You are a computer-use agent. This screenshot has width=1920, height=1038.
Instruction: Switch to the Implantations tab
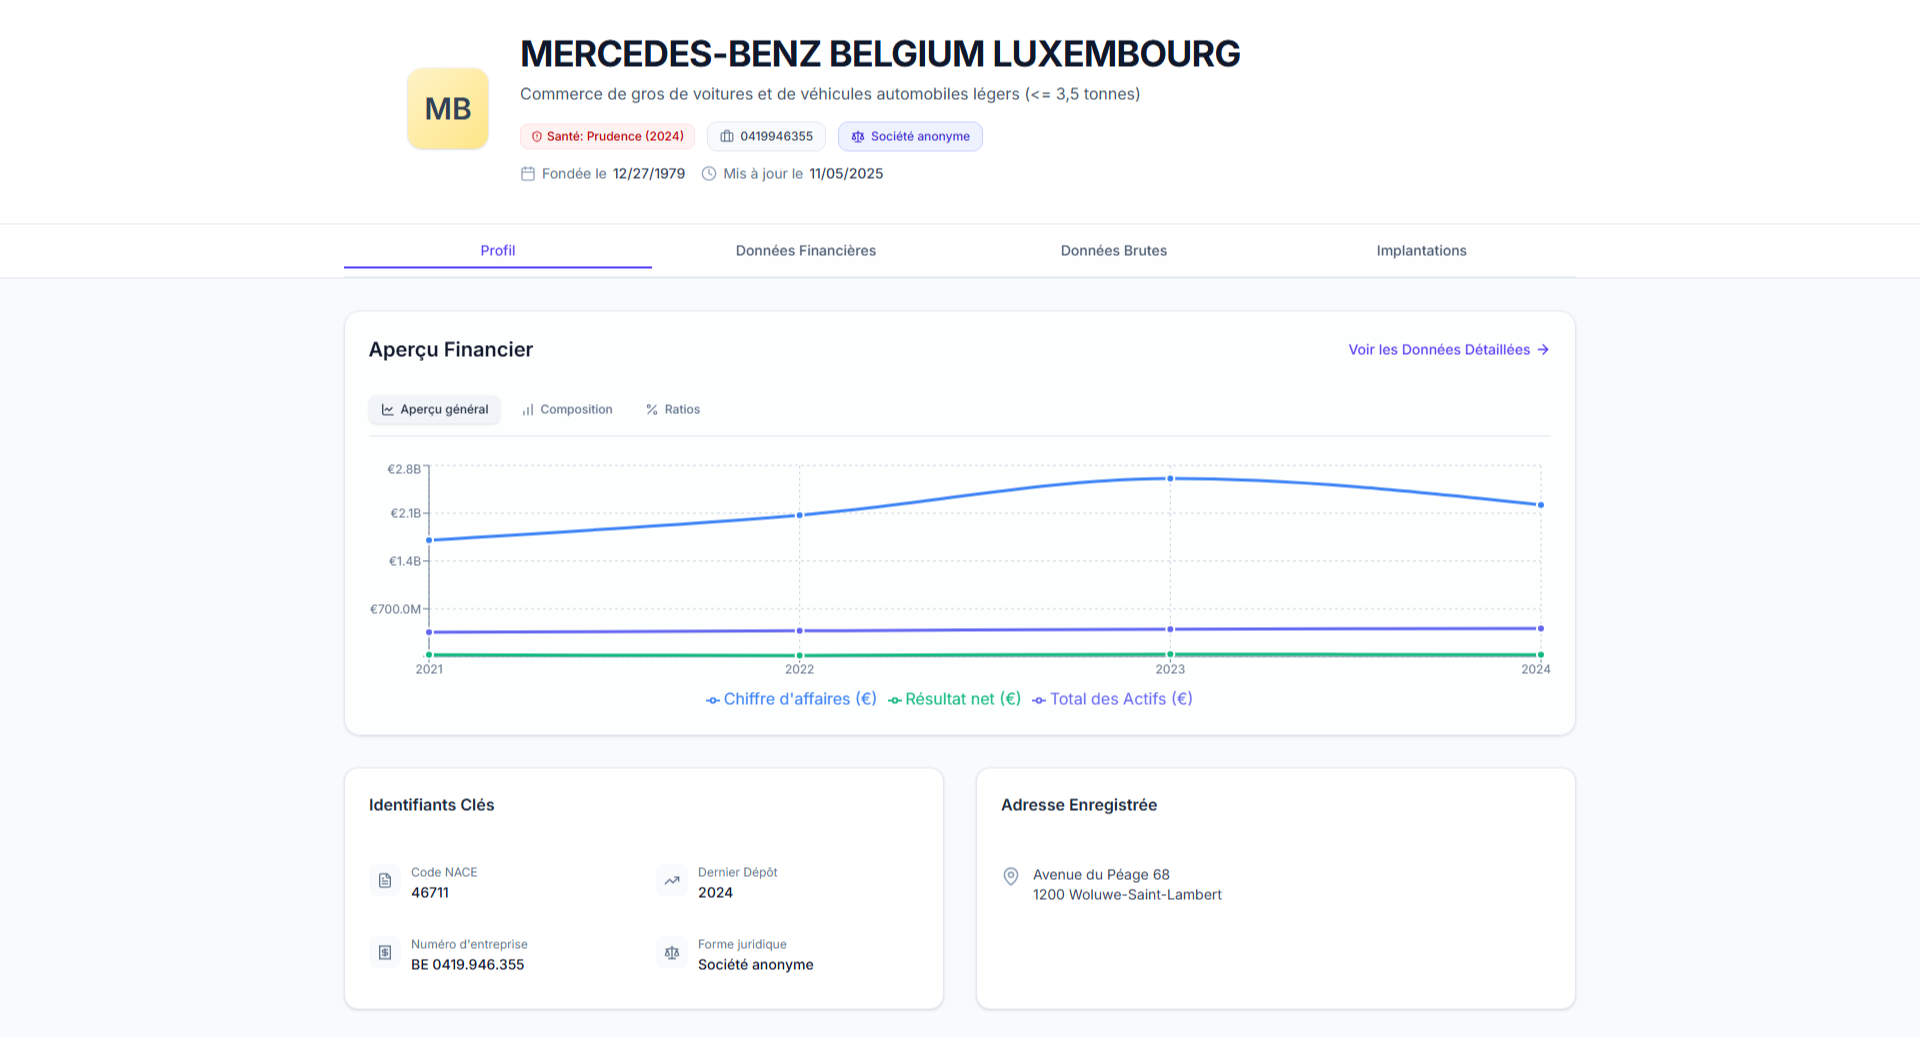[1421, 251]
